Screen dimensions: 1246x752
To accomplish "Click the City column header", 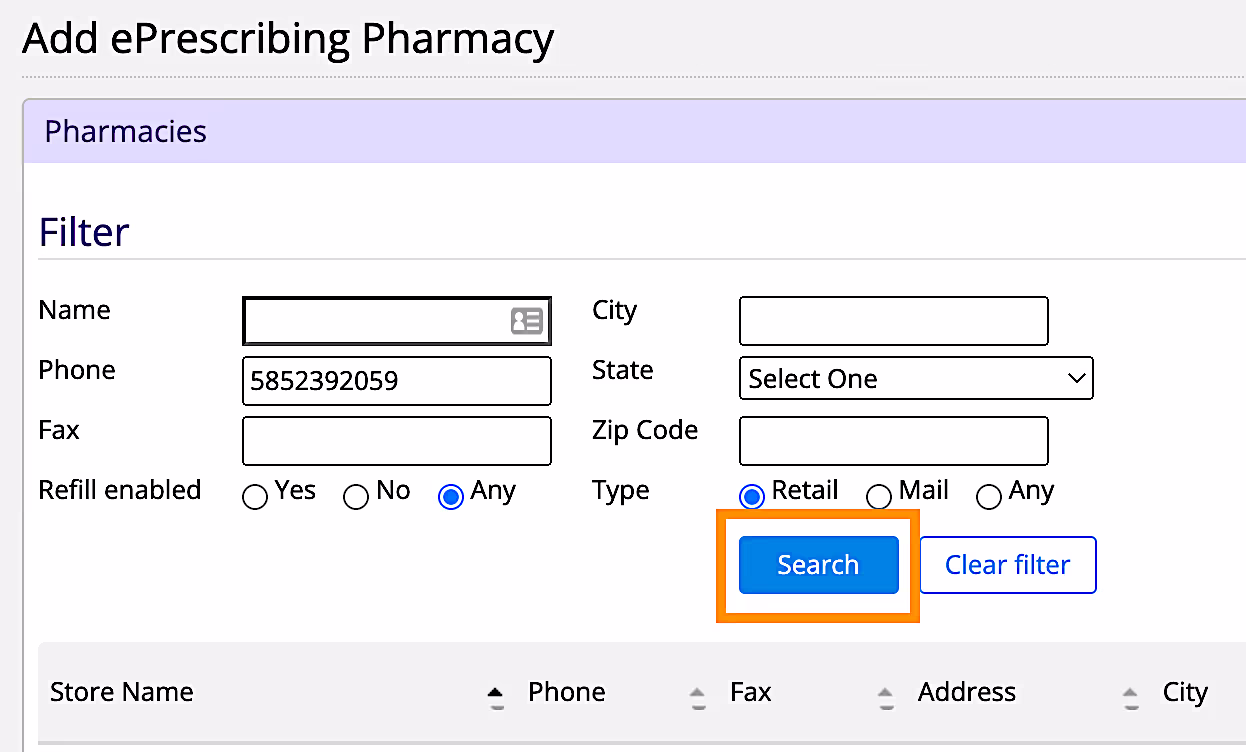I will 1185,692.
